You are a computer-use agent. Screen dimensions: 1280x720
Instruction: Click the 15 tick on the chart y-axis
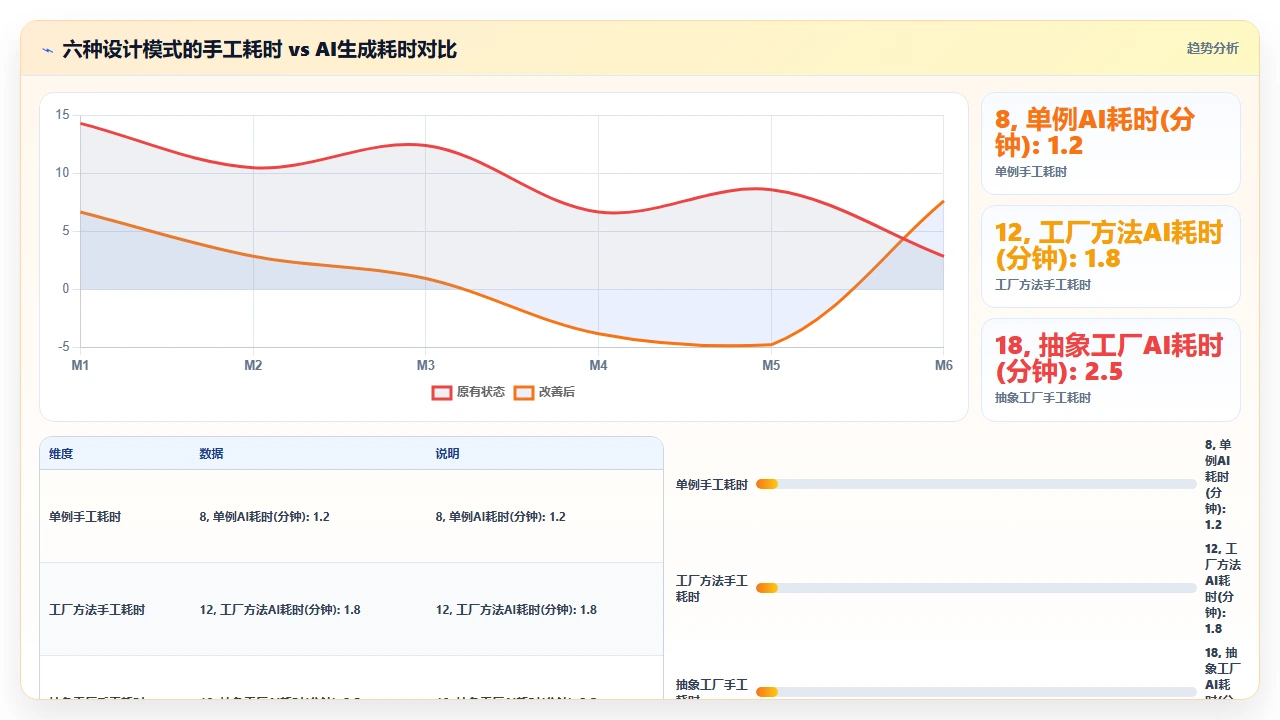click(63, 115)
